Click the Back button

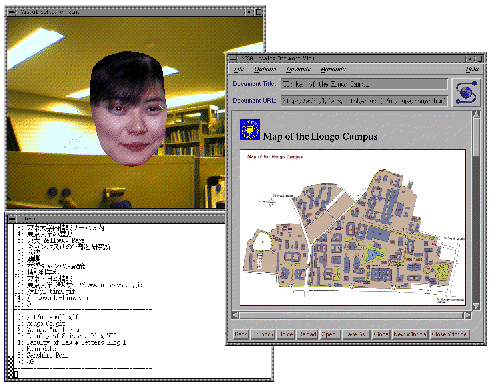coord(241,334)
